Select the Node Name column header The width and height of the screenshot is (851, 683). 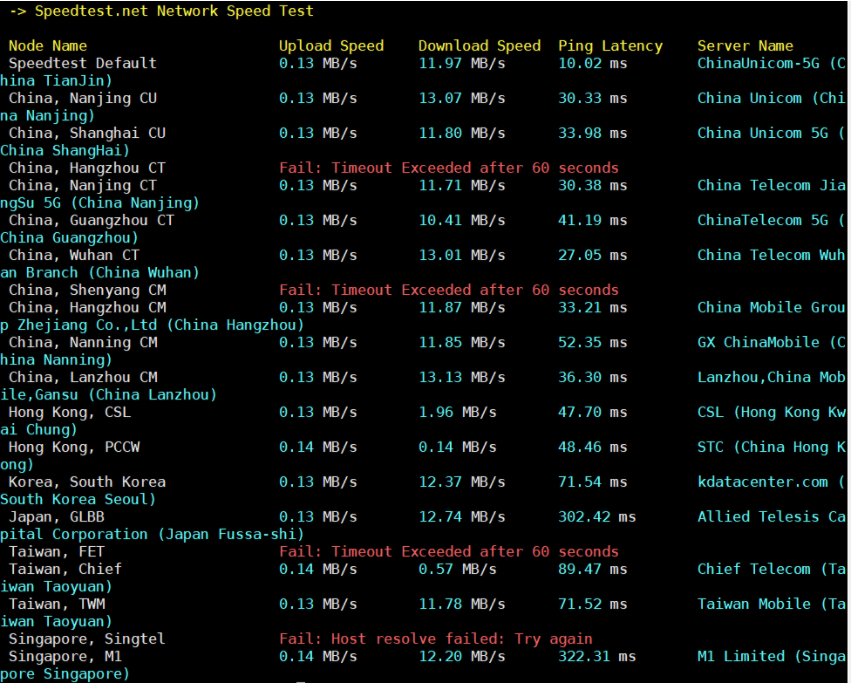(x=48, y=46)
